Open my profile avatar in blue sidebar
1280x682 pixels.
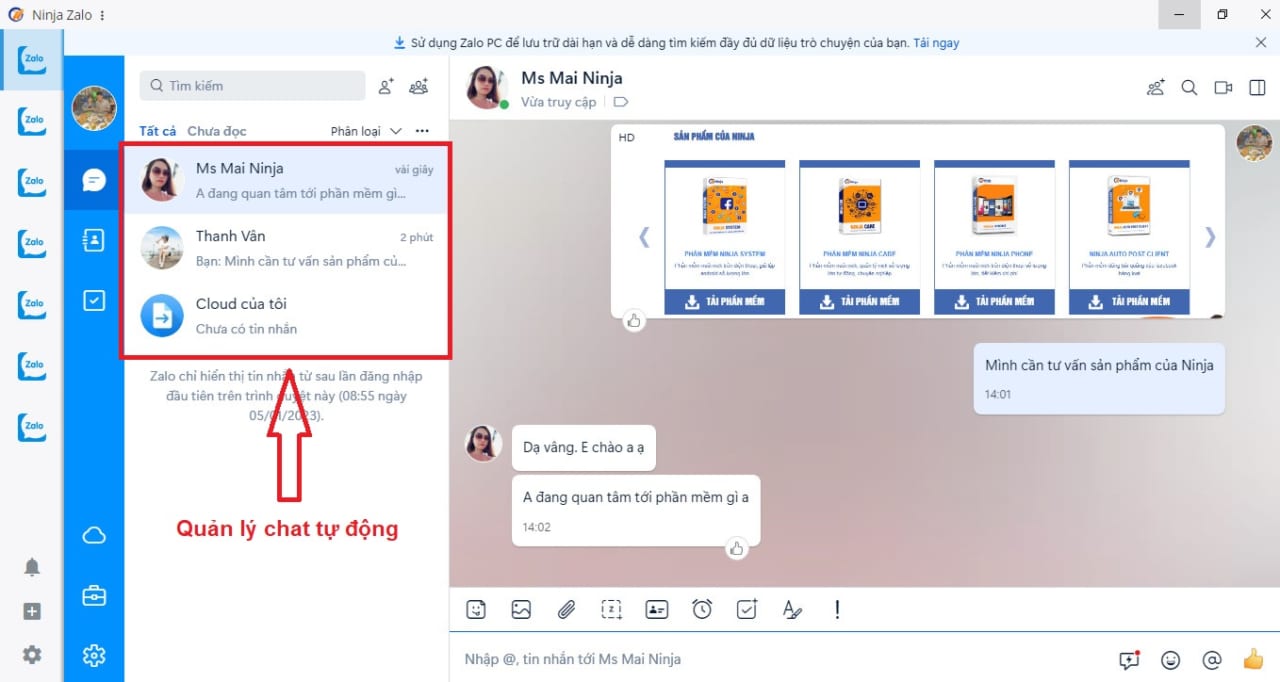pos(94,108)
